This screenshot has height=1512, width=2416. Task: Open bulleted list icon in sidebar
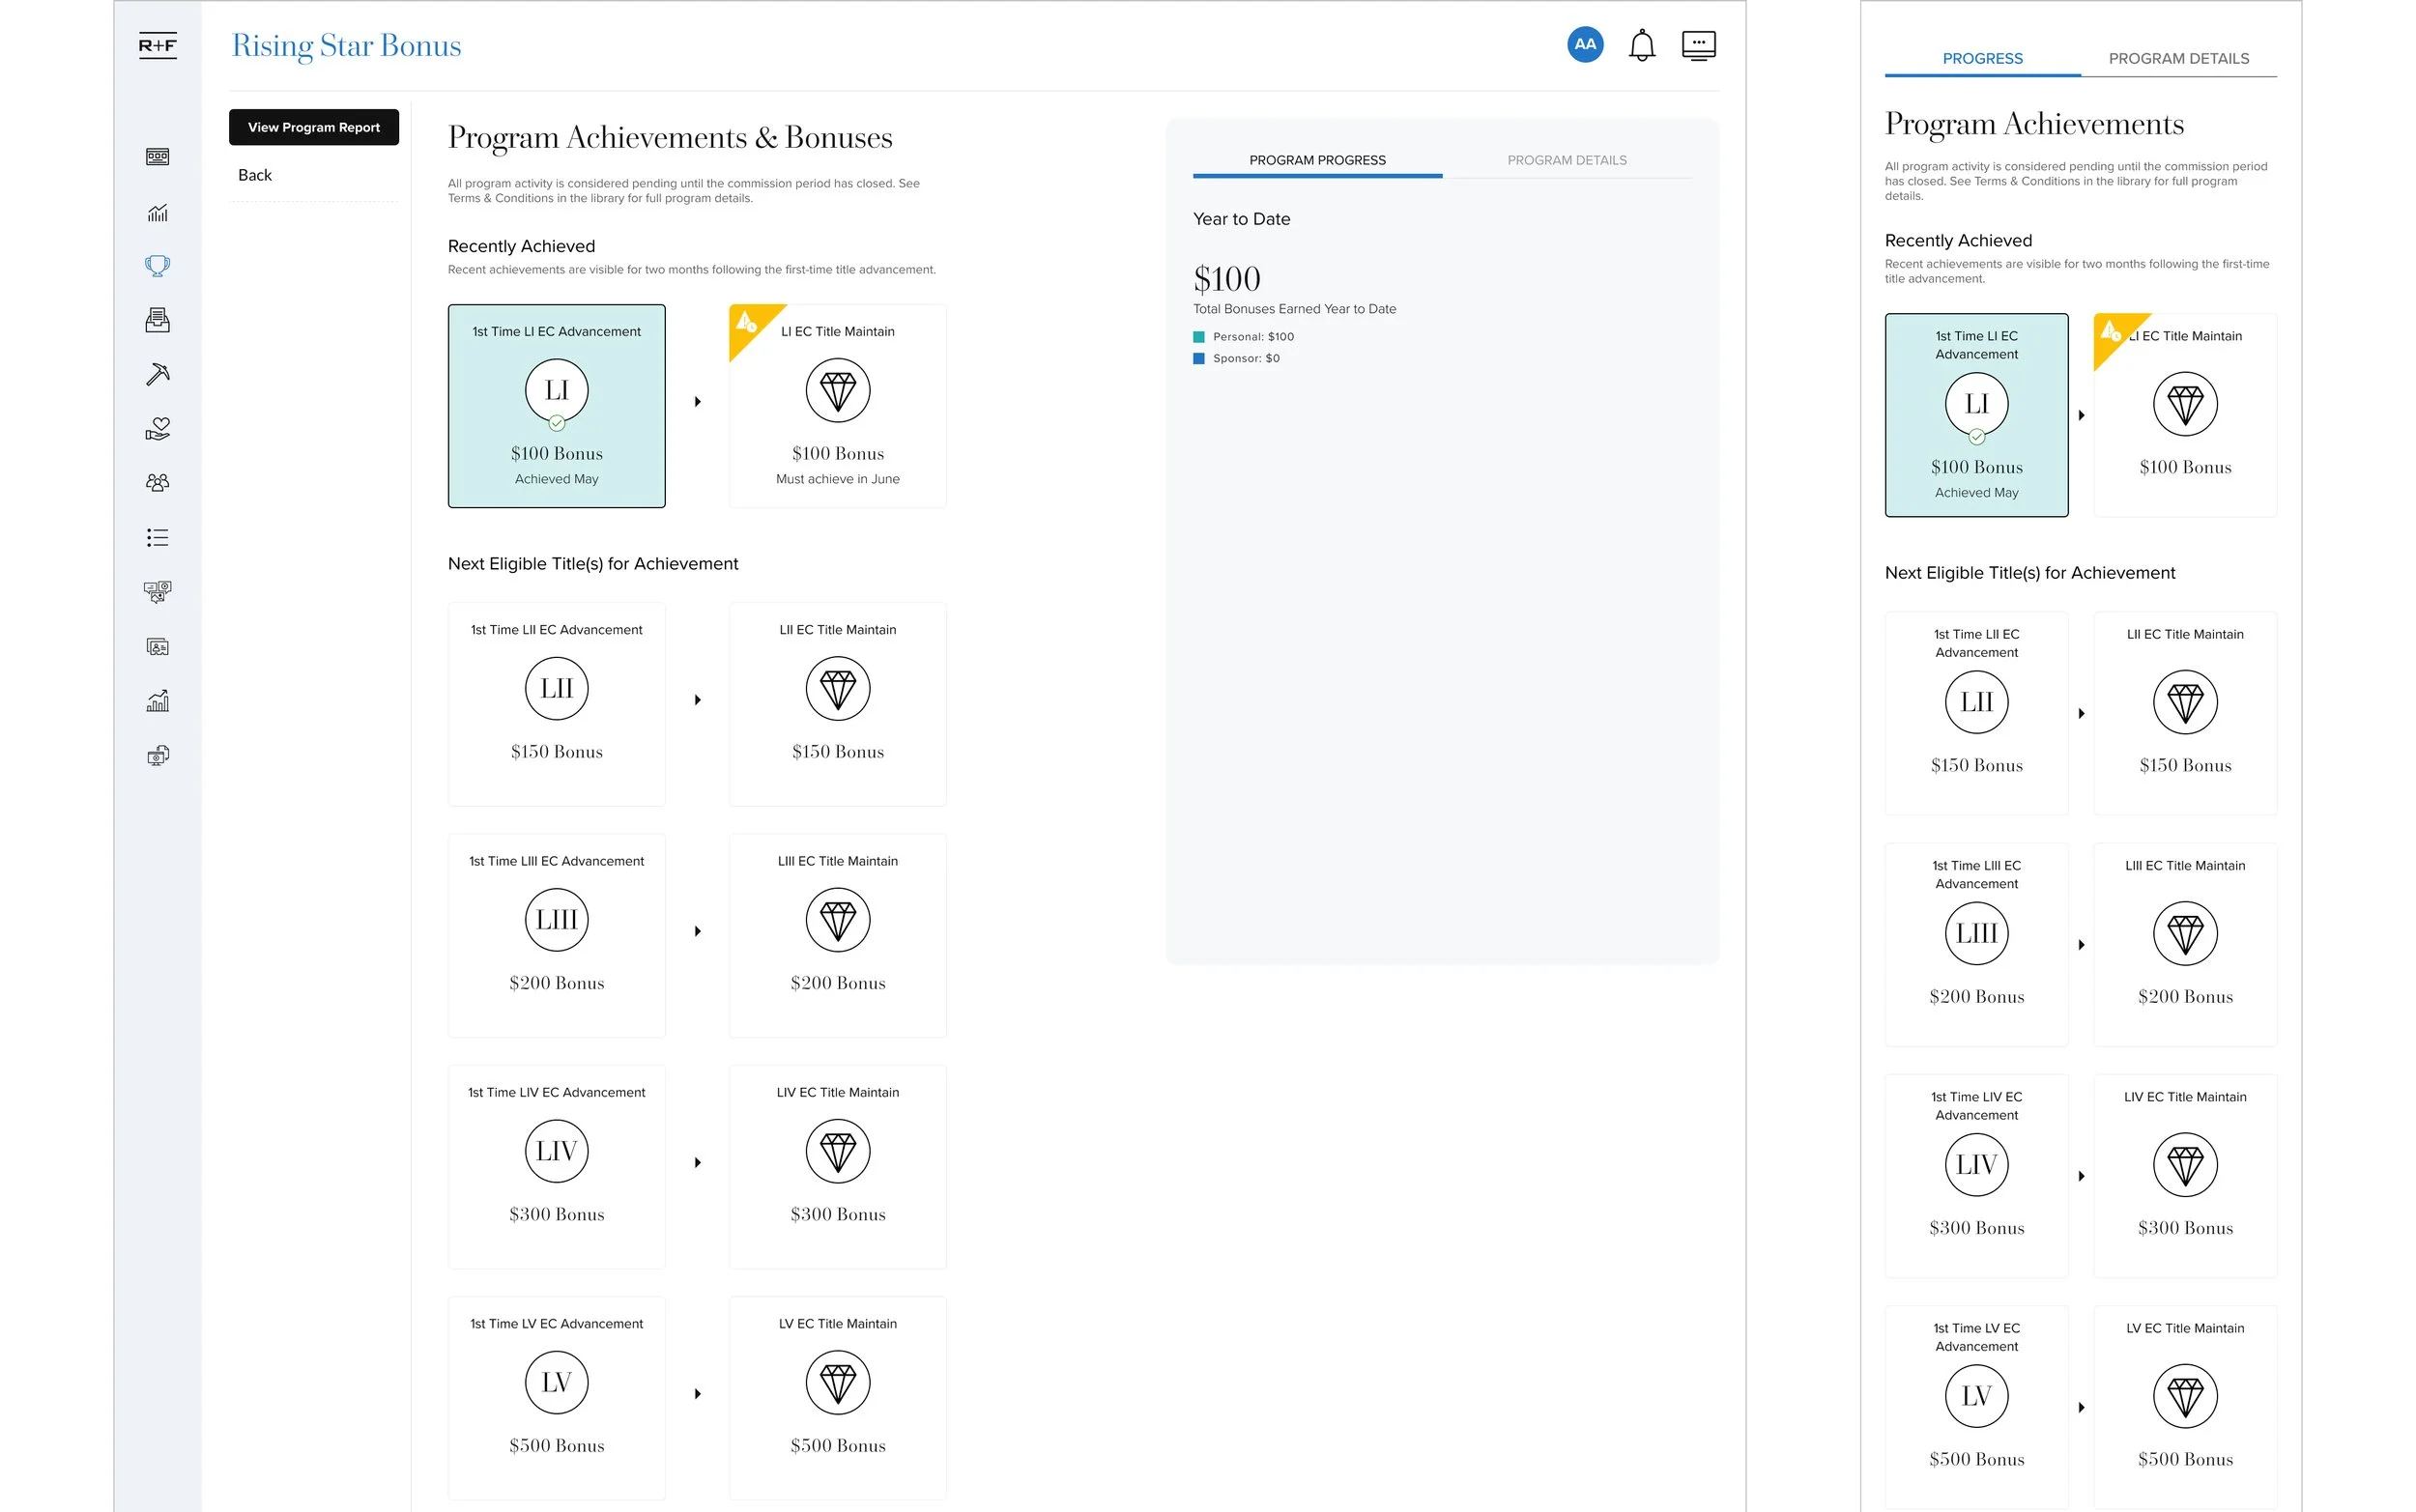pos(157,538)
